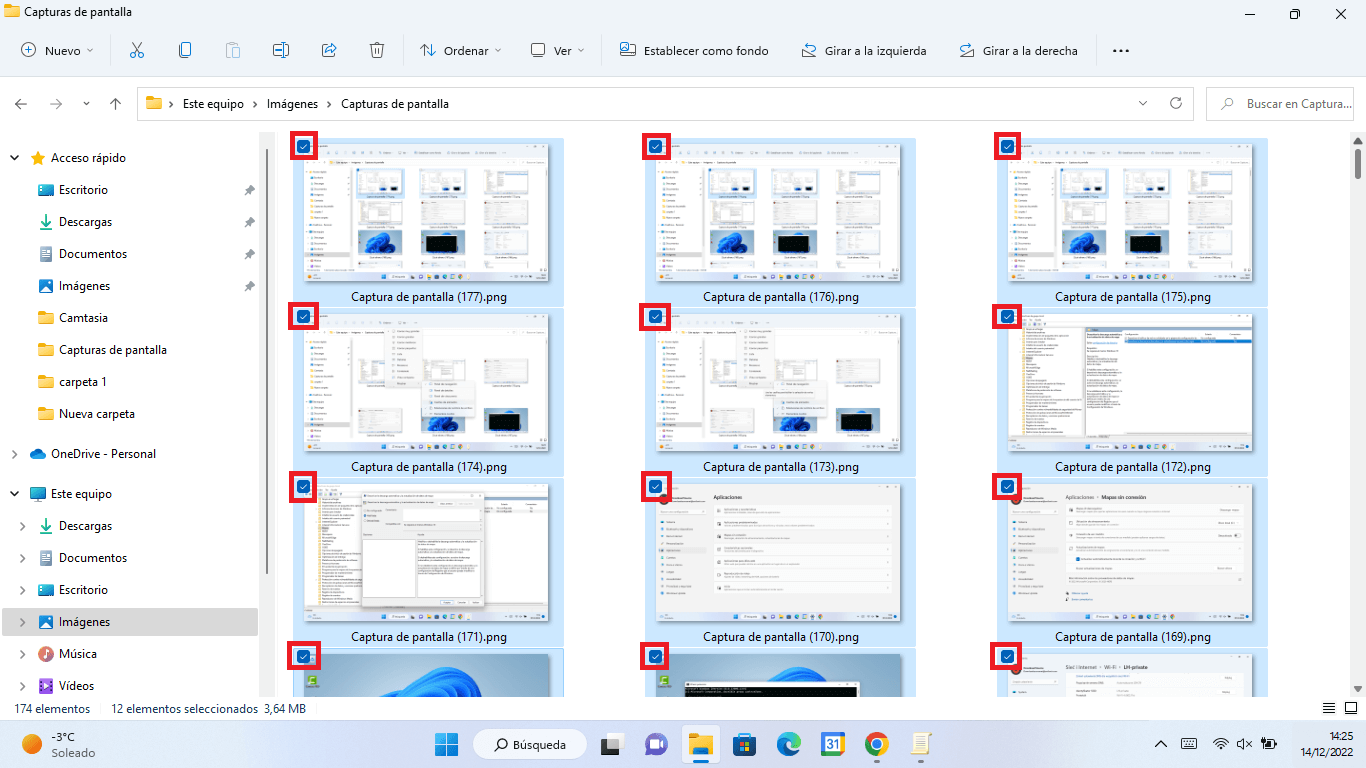
Task: Click the File Explorer taskbar icon
Action: 701,744
